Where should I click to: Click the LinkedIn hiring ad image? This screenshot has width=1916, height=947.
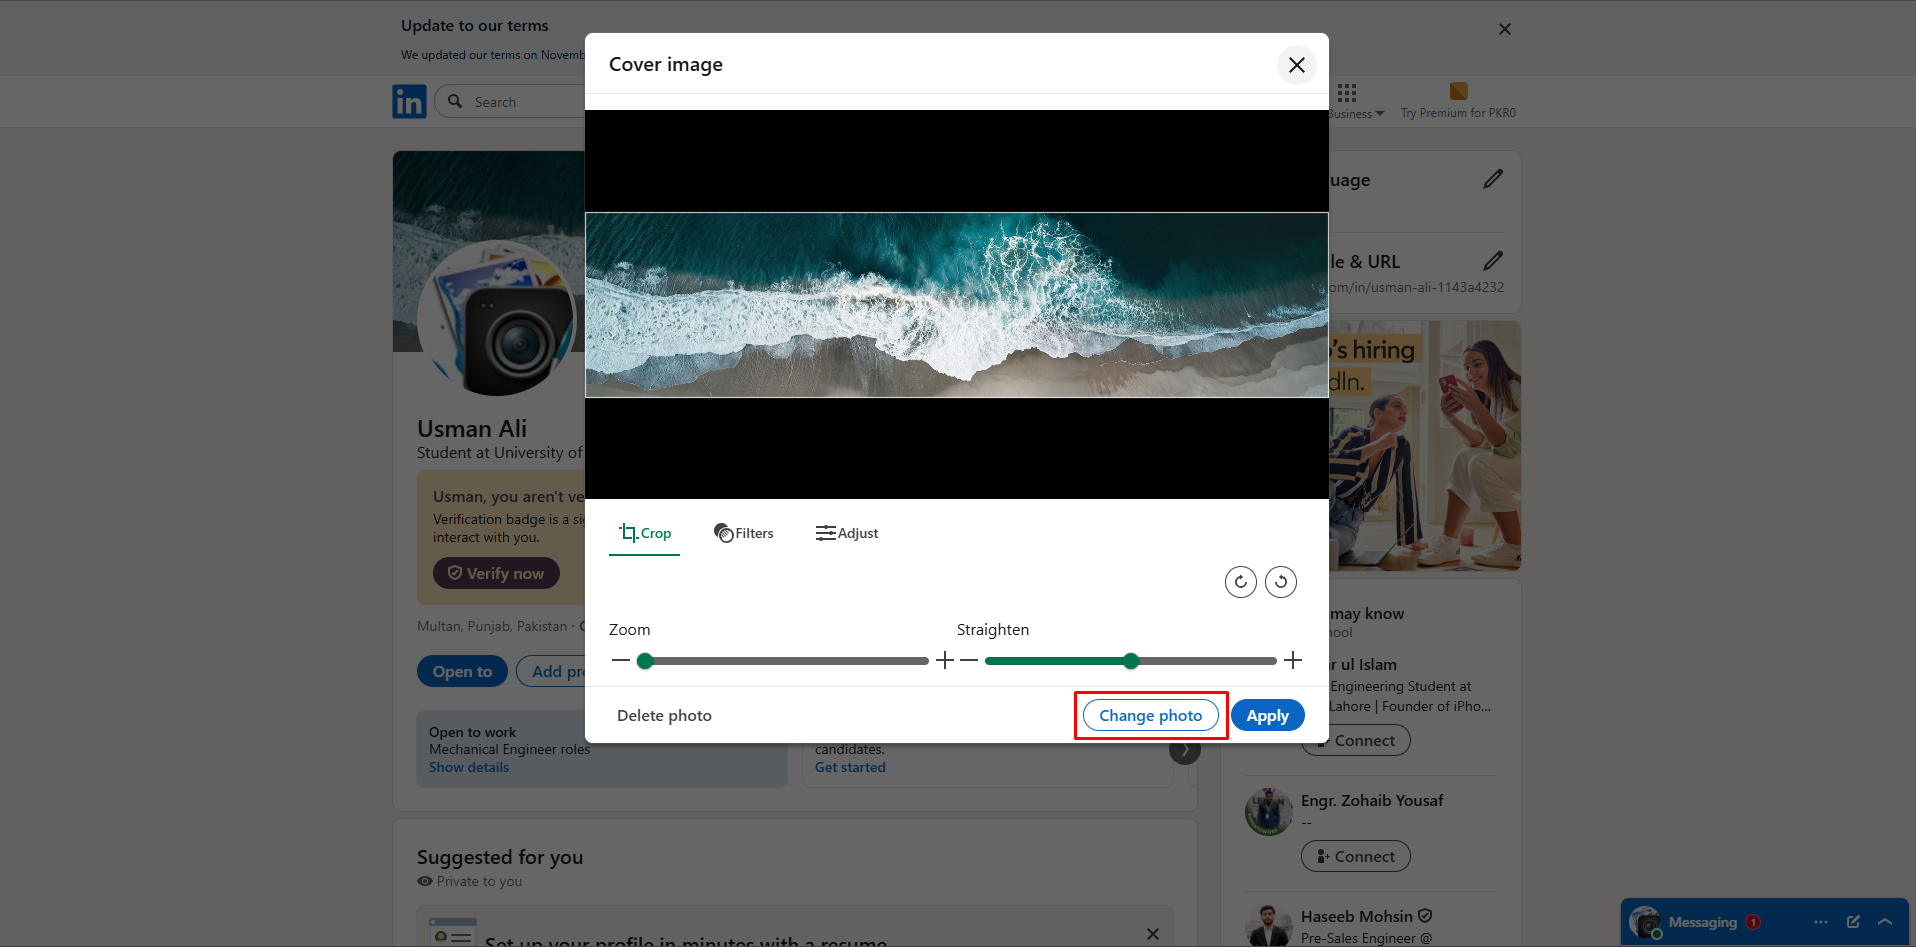tap(1425, 446)
